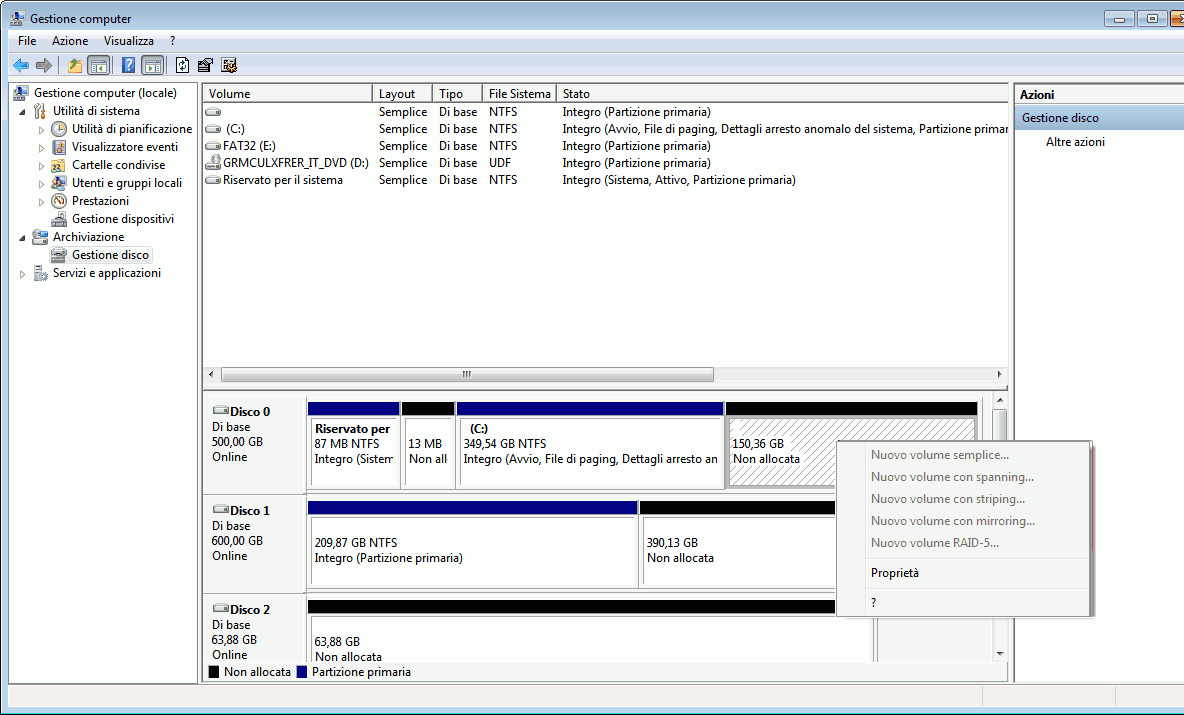Click the Archiviazione storage icon
Image resolution: width=1184 pixels, height=715 pixels.
40,237
